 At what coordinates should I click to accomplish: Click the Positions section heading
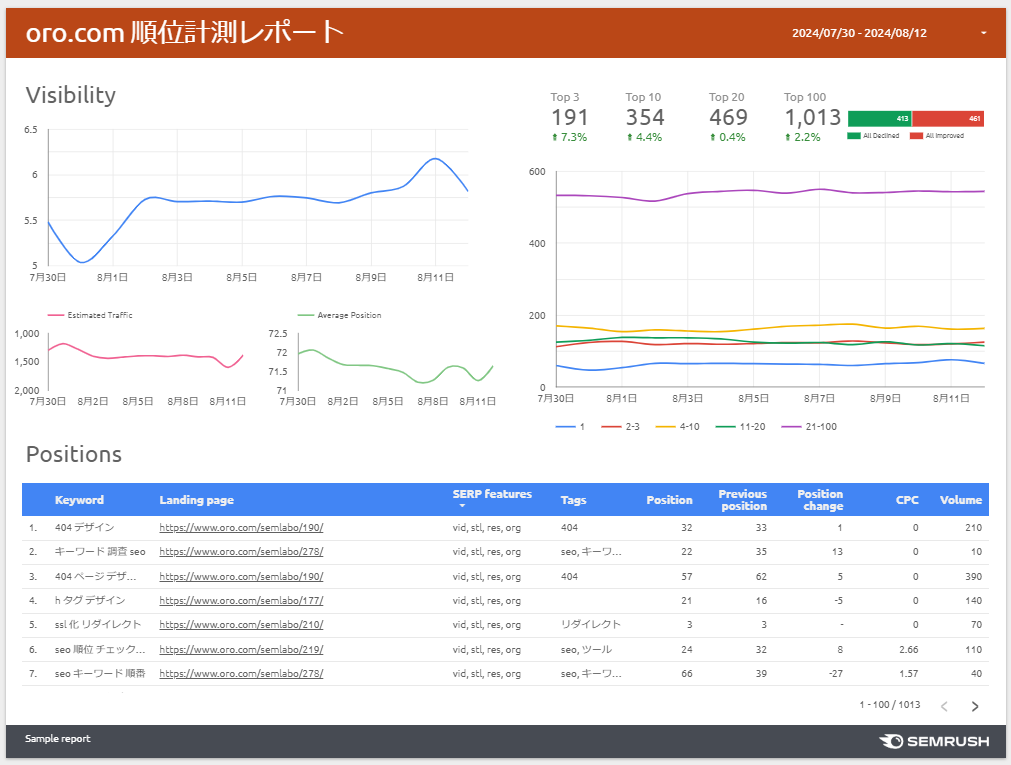(x=74, y=454)
